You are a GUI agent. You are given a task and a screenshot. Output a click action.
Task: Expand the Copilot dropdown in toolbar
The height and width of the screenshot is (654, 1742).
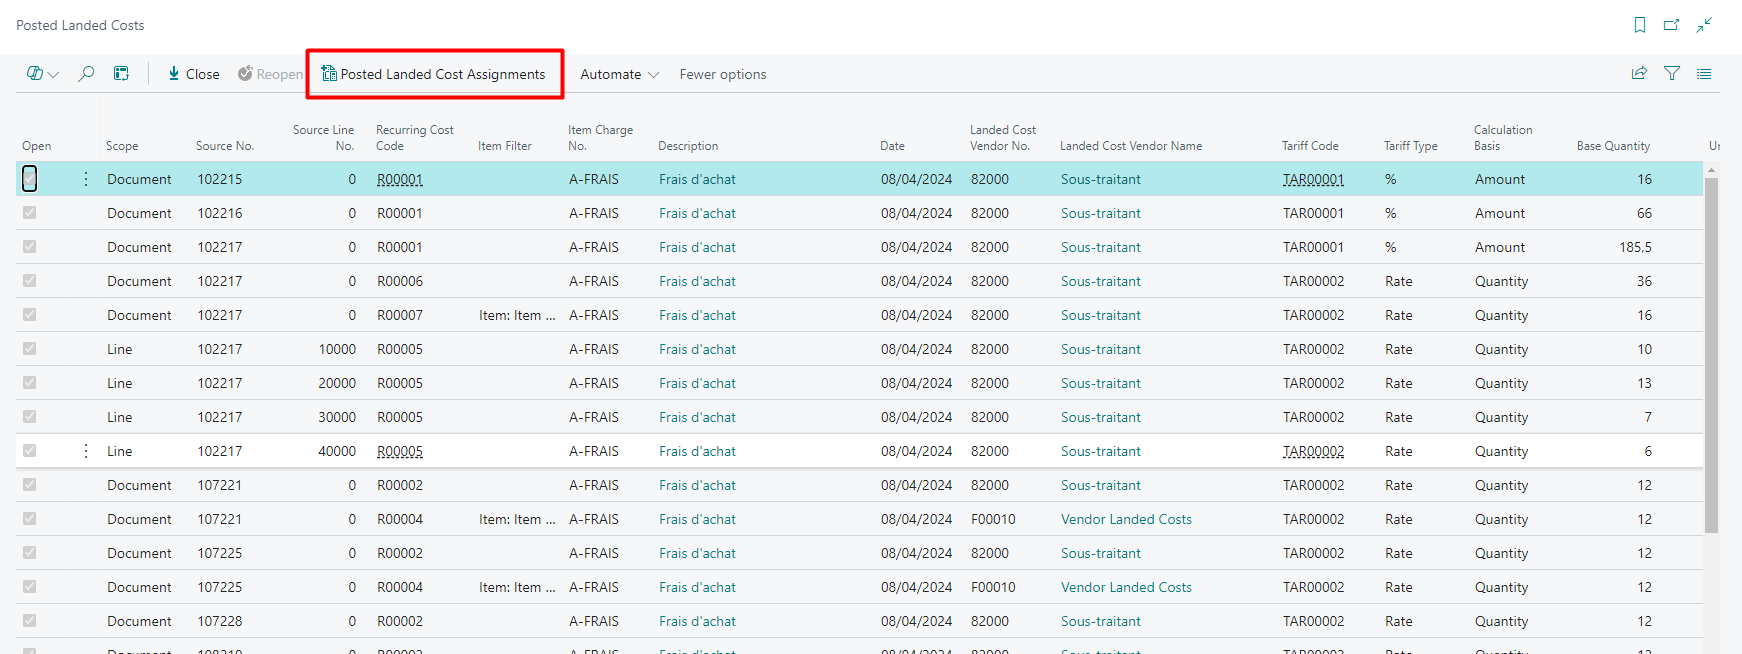(42, 73)
